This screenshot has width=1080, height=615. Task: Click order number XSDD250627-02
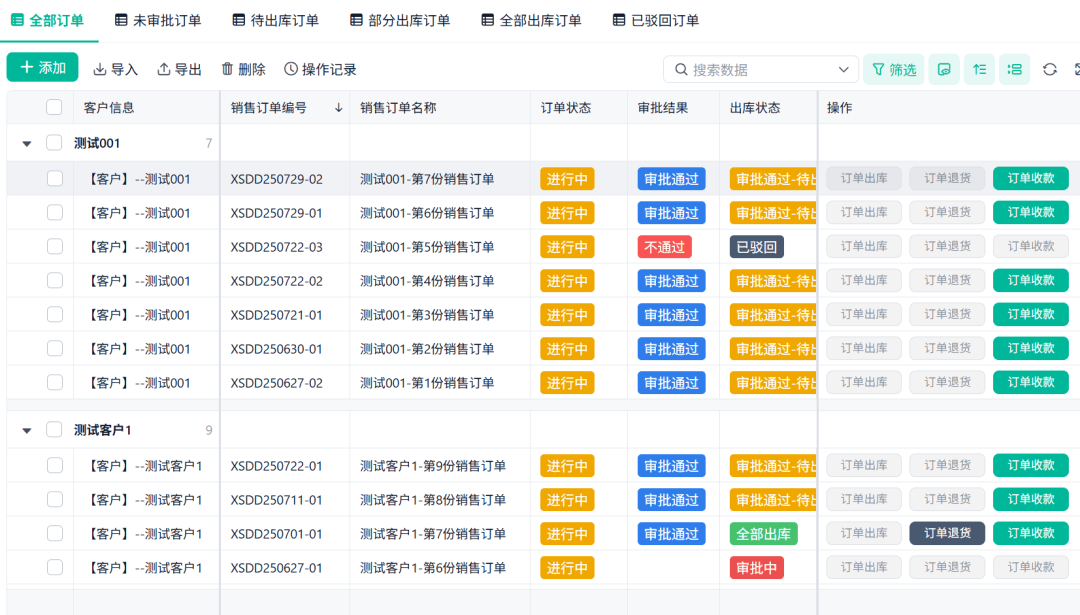tap(276, 383)
